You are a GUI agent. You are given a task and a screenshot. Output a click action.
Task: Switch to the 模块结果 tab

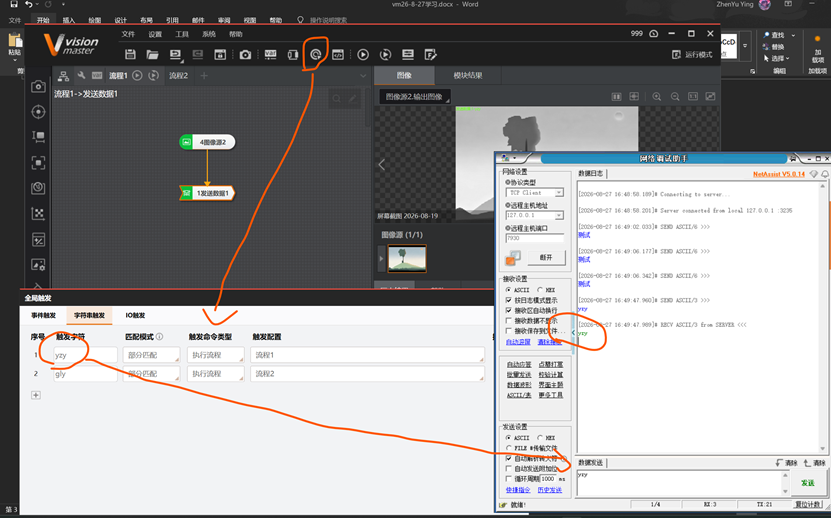point(468,76)
